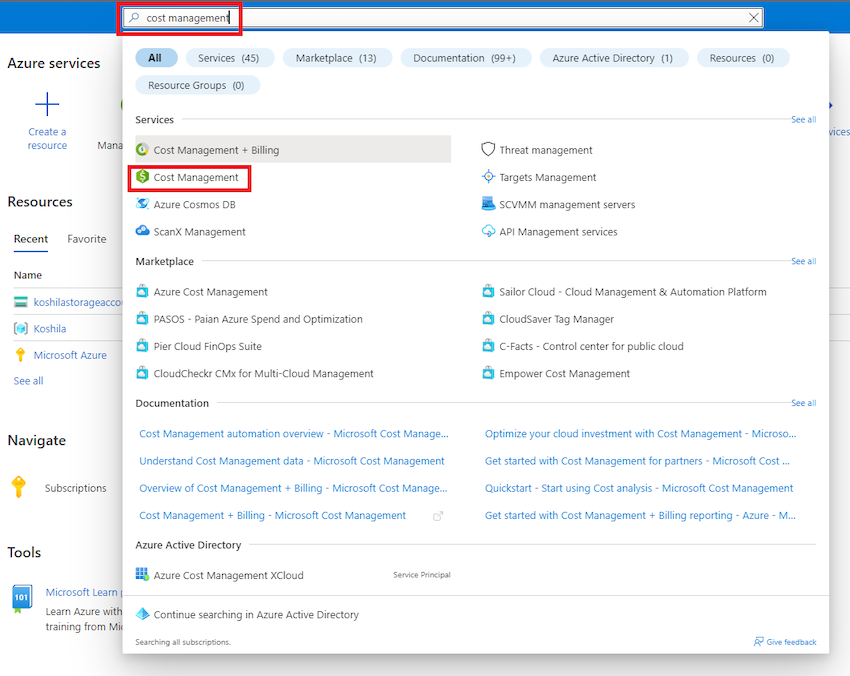Open SCVMM management servers icon
The height and width of the screenshot is (676, 850).
click(488, 204)
